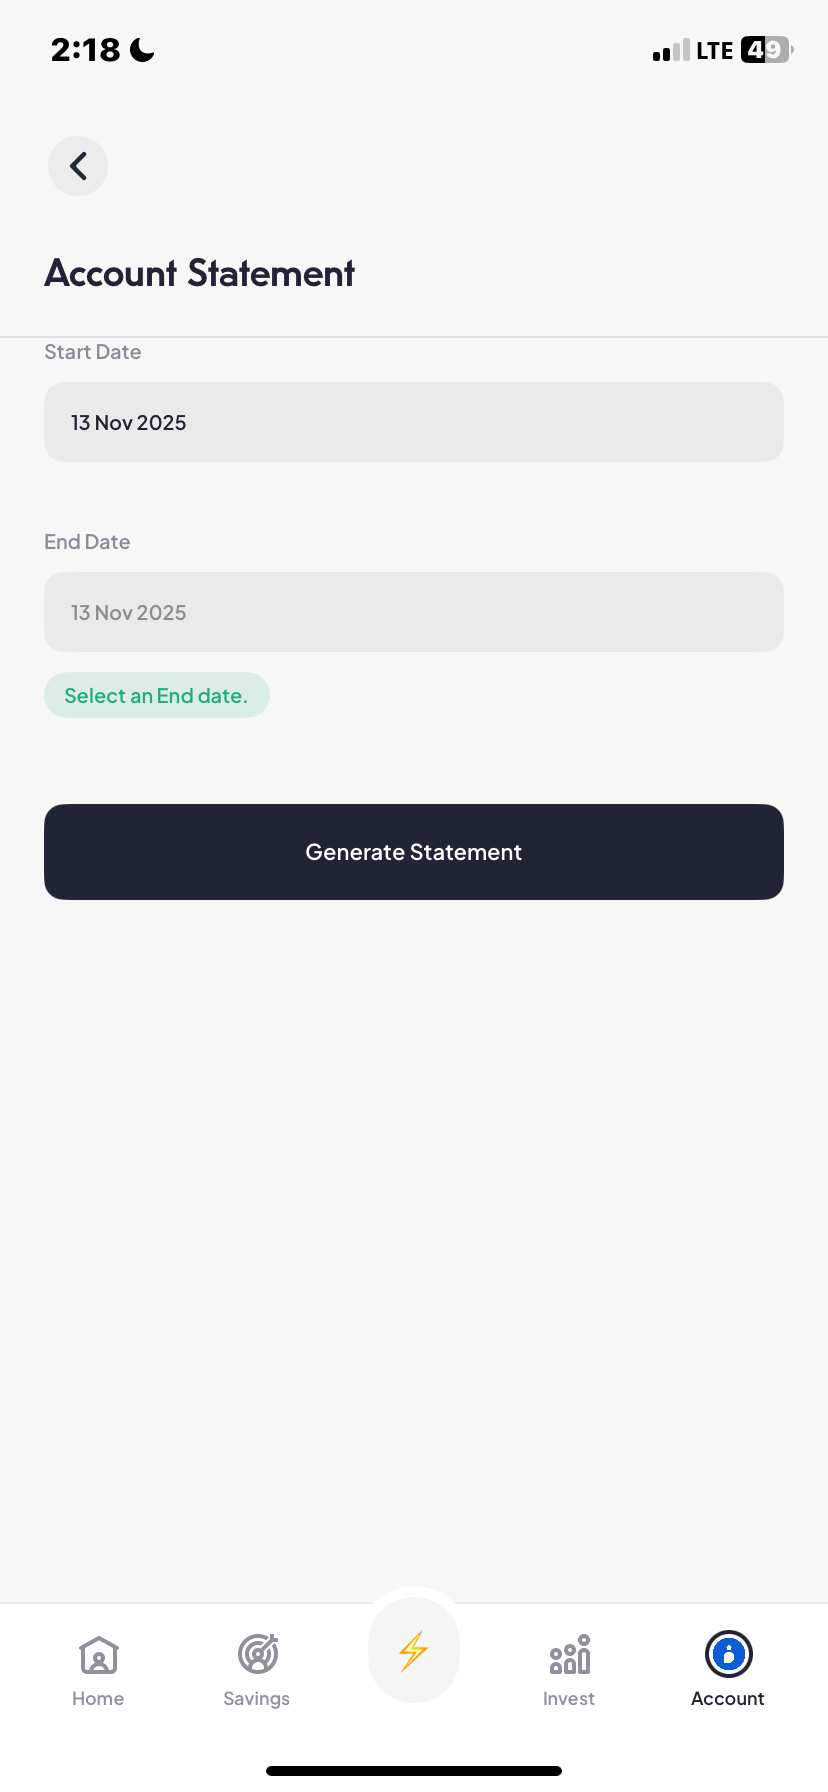Open the Invest chart icon
The width and height of the screenshot is (828, 1792).
point(569,1655)
